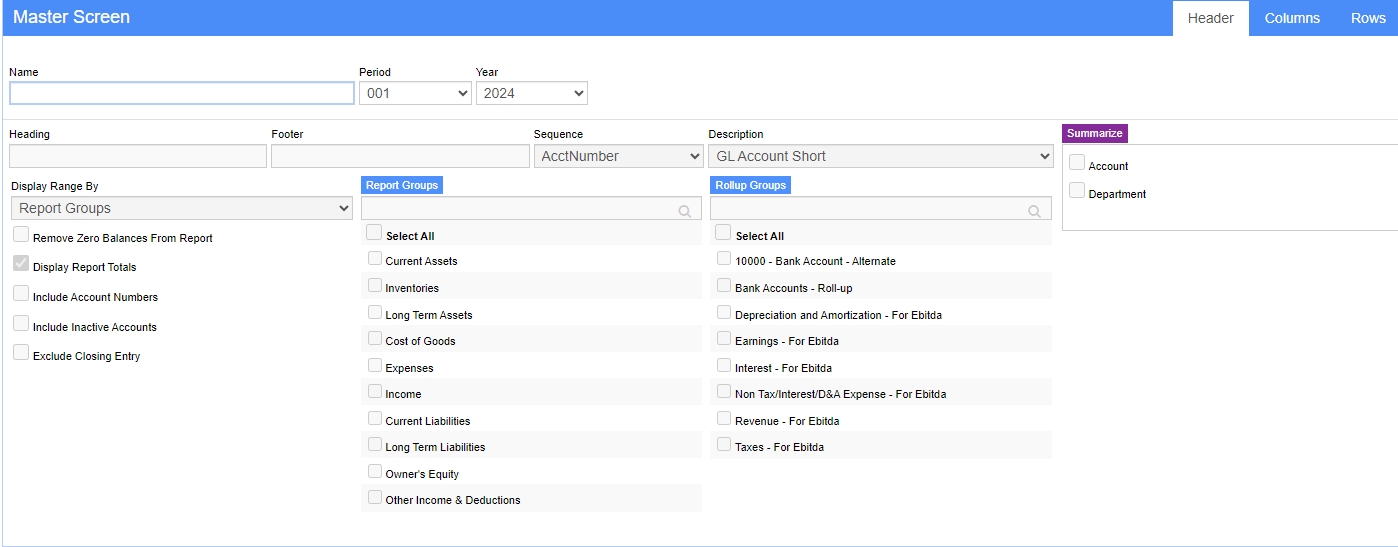Click the Report Groups blue label
Image resolution: width=1398 pixels, height=547 pixels.
tap(401, 185)
